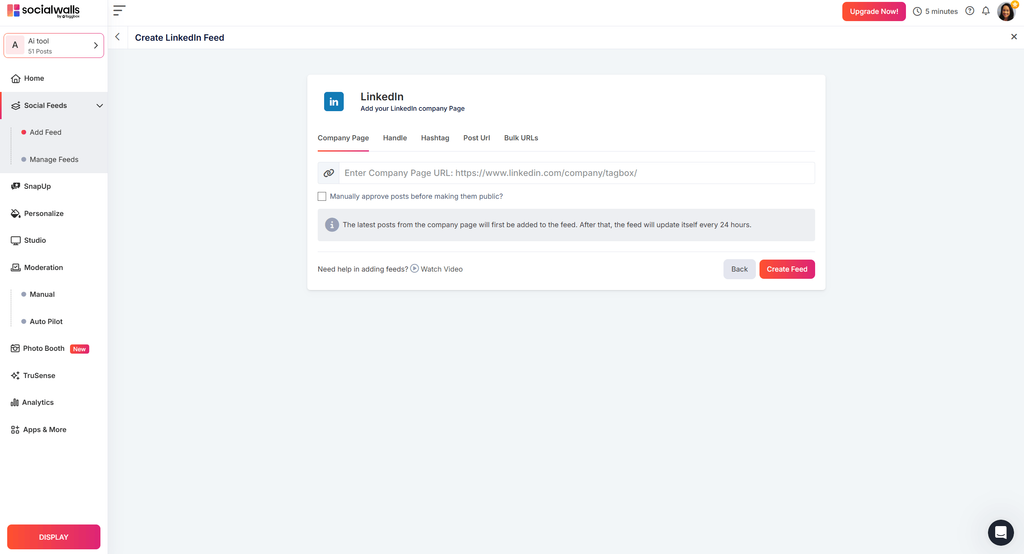Image resolution: width=1024 pixels, height=554 pixels.
Task: Switch to the Company Page tab
Action: pos(343,138)
